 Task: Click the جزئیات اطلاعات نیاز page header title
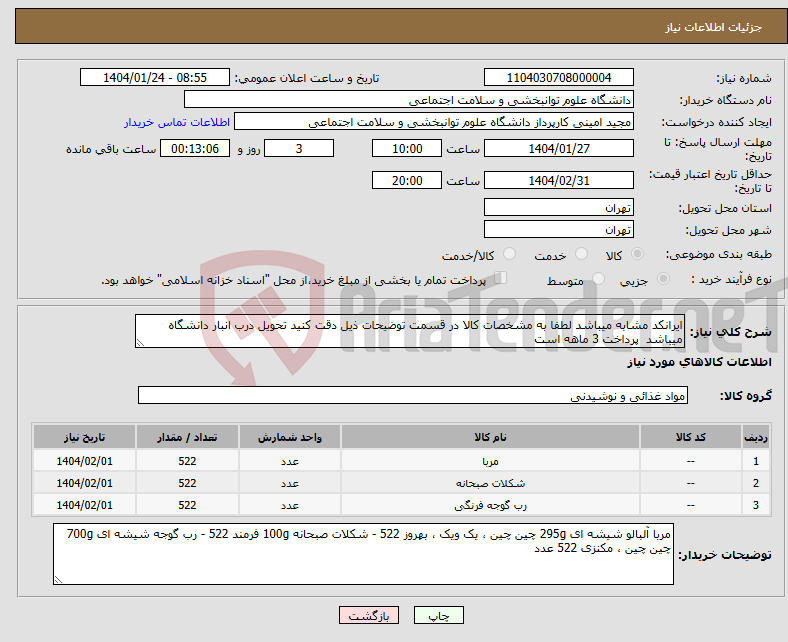click(x=714, y=27)
